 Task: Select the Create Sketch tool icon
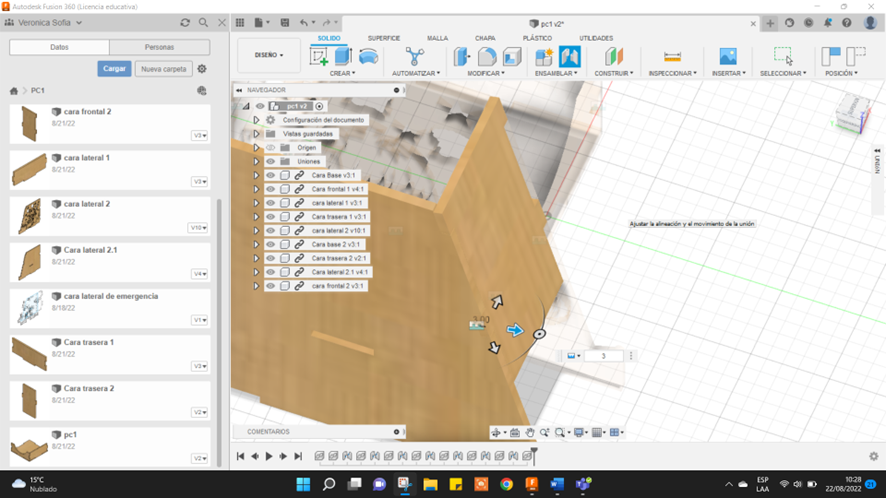319,57
